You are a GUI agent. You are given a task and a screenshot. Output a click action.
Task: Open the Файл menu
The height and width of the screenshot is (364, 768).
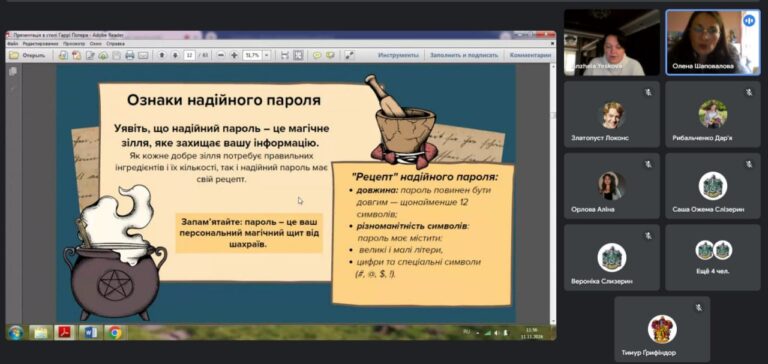[13, 44]
